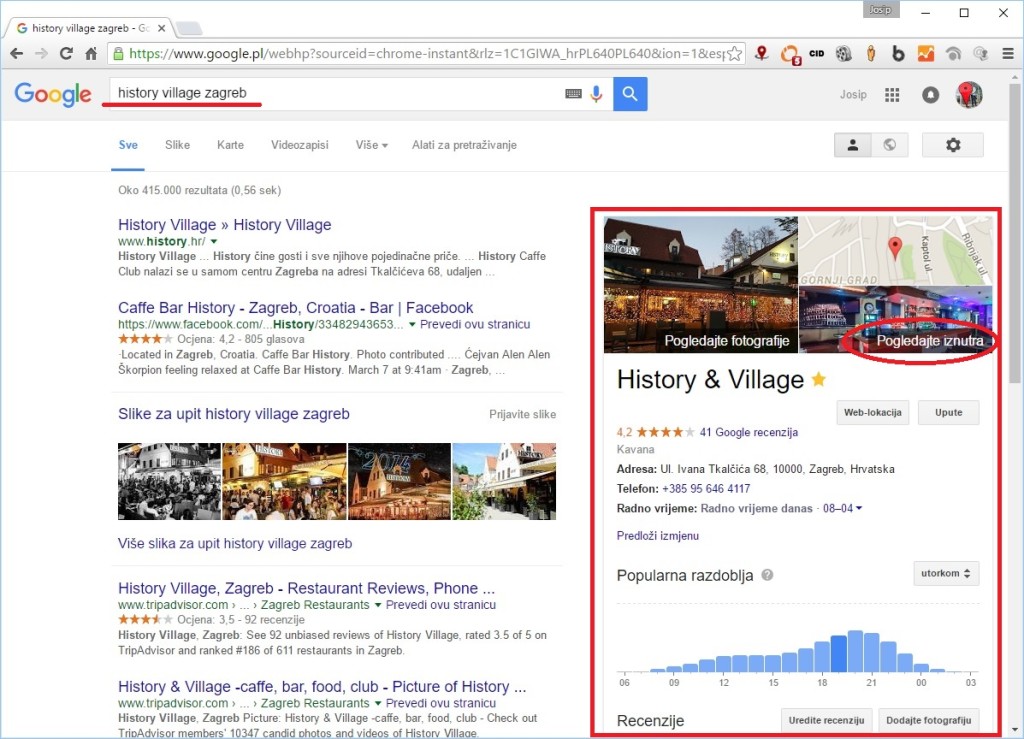This screenshot has height=739, width=1024.
Task: Open the film reel extension icon
Action: (x=844, y=54)
